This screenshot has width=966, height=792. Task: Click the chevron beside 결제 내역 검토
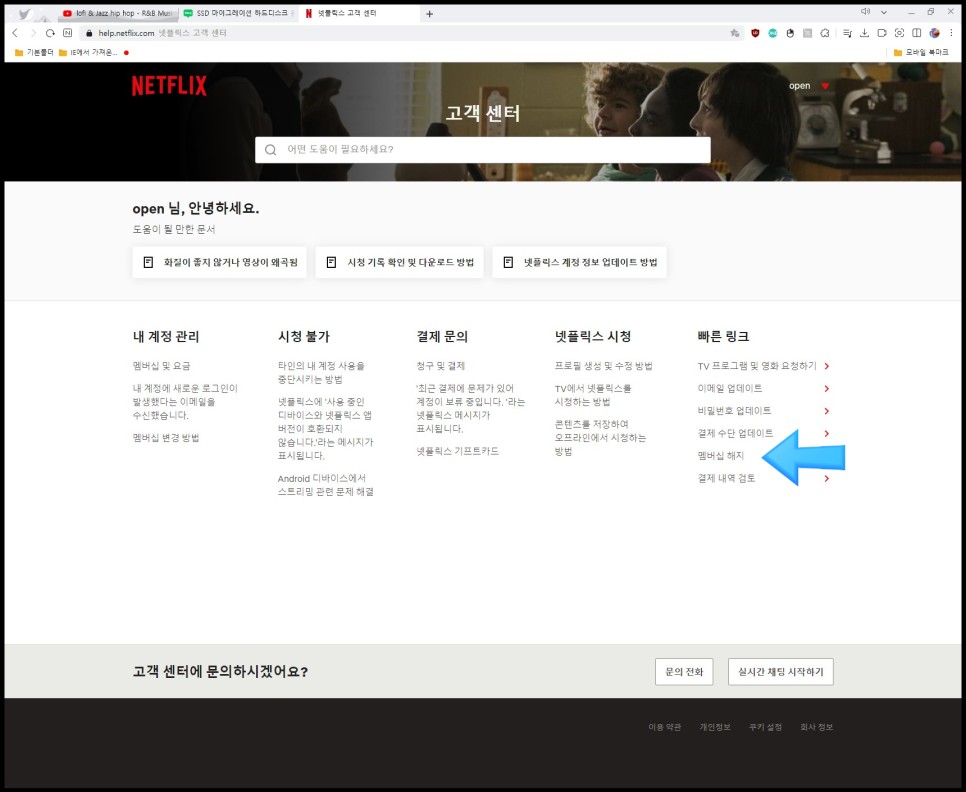(827, 479)
